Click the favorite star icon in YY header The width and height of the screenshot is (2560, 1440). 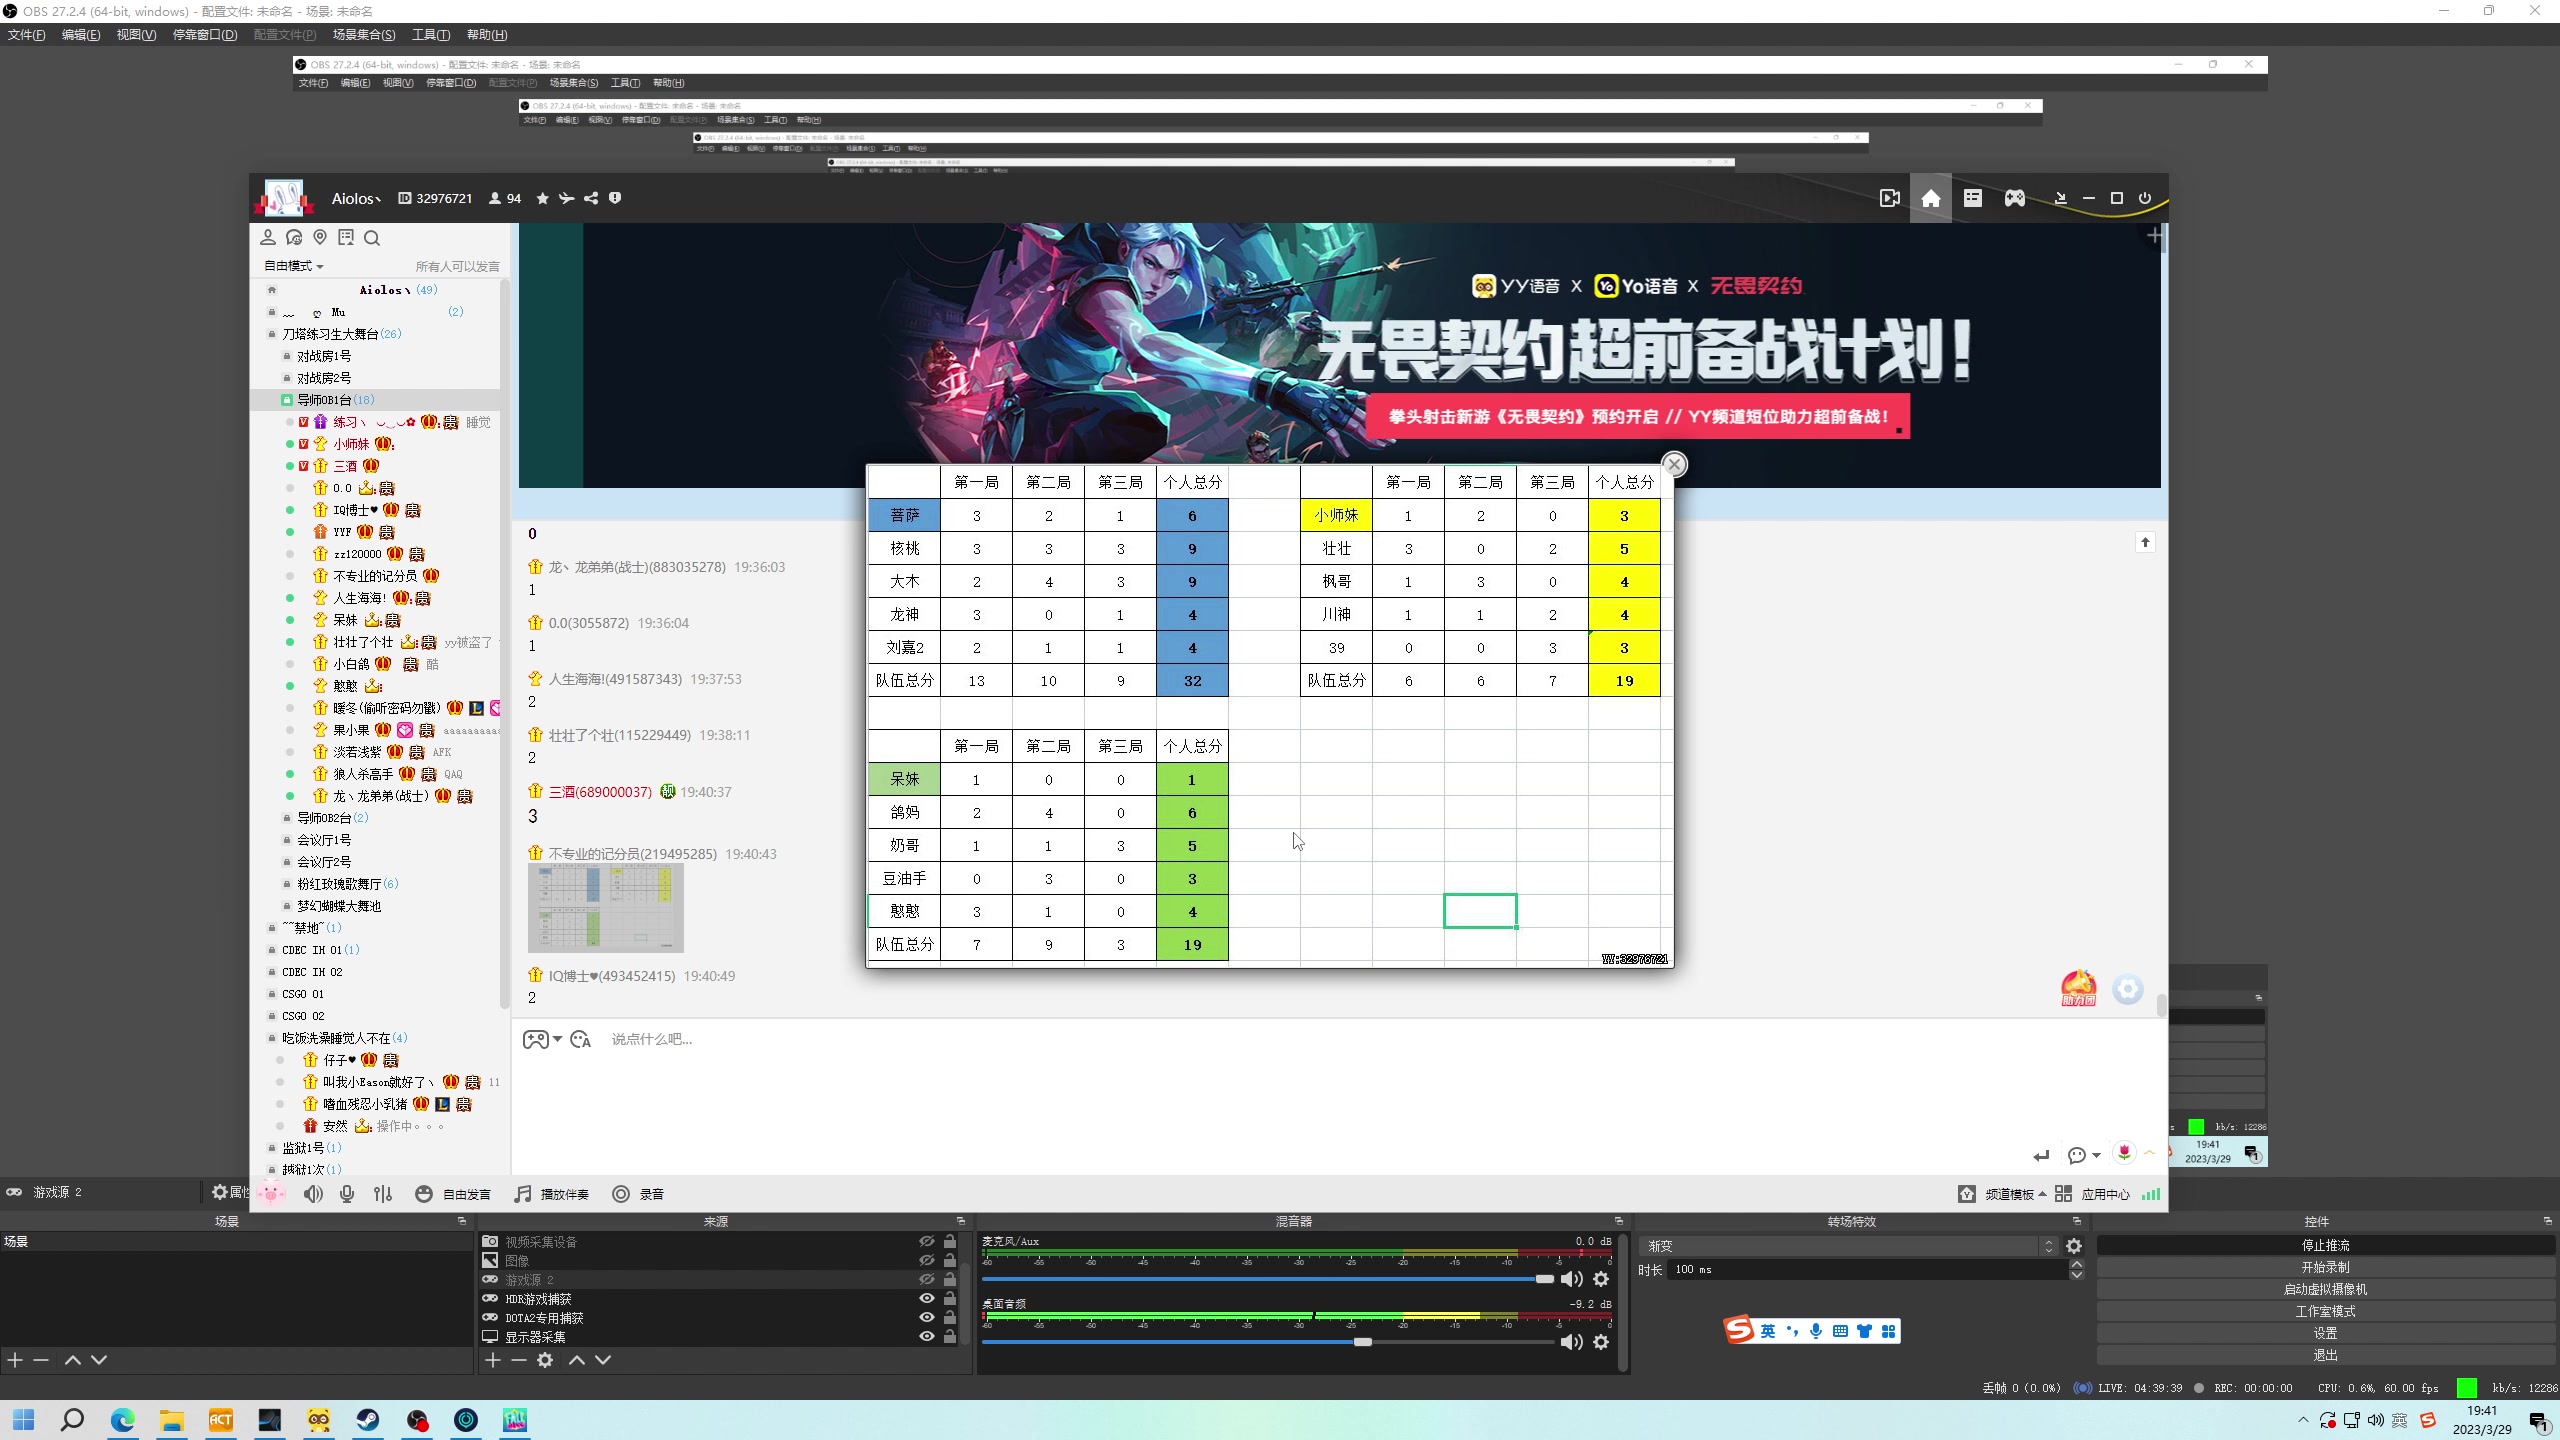(x=542, y=198)
